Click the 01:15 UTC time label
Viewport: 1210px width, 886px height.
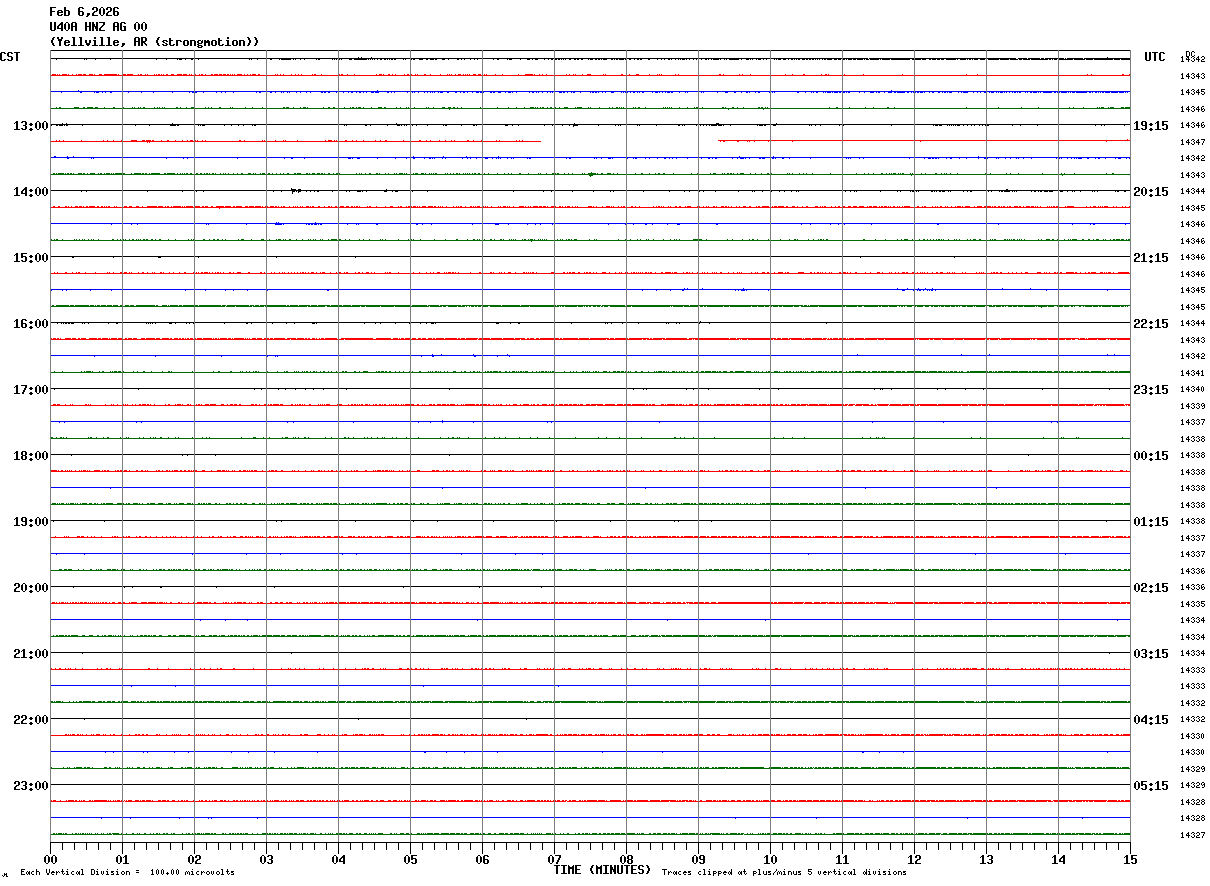pos(1150,522)
